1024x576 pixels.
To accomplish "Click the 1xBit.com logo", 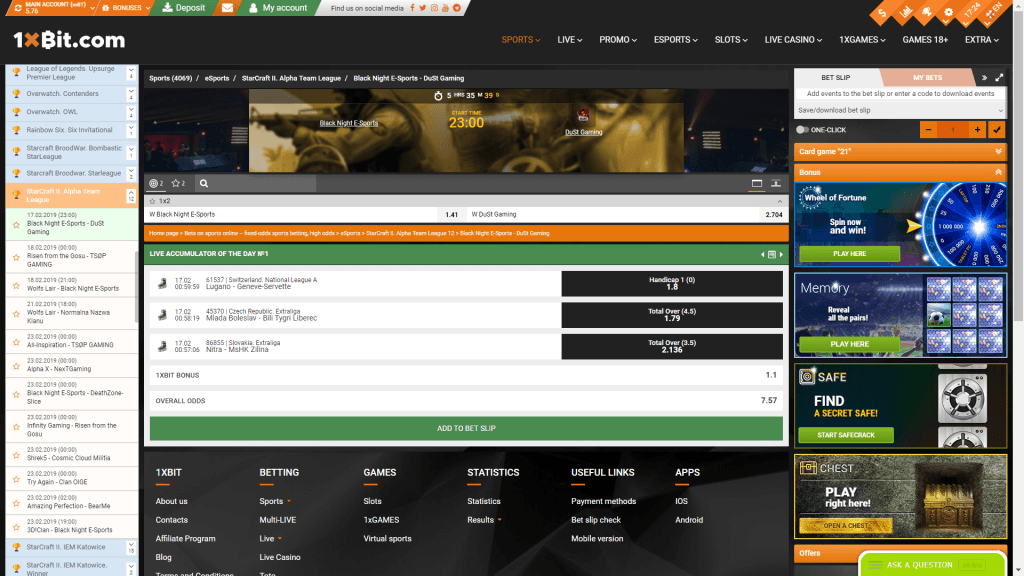I will pyautogui.click(x=69, y=40).
